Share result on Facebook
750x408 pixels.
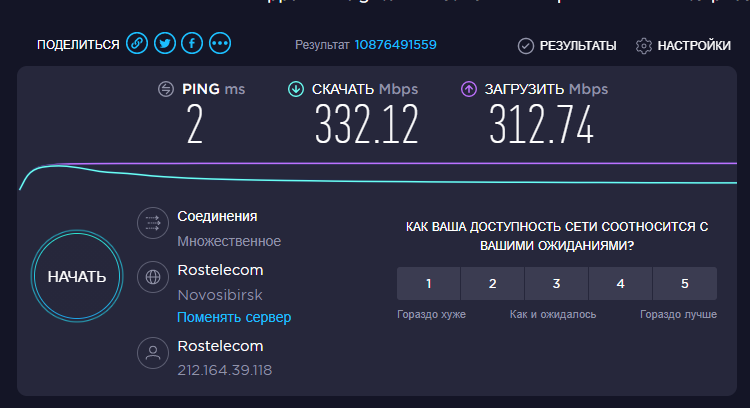point(192,44)
